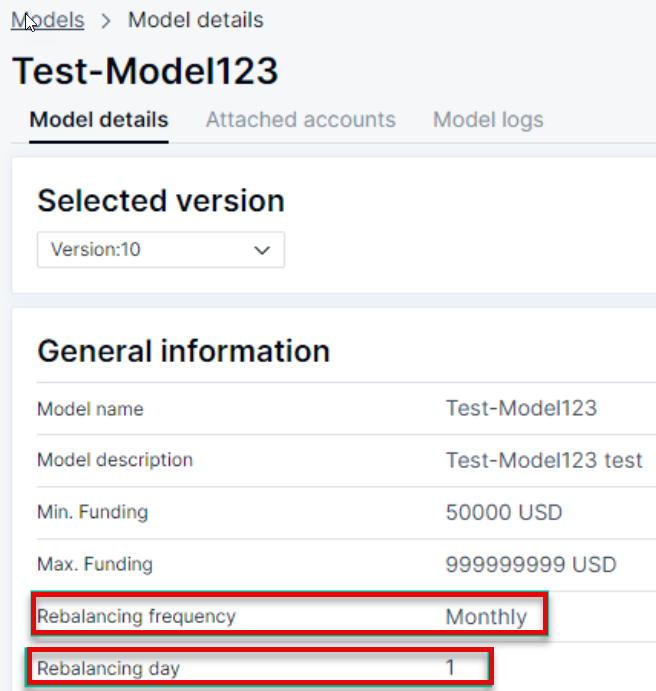Click the Max. Funding value 999999999 USD

[531, 564]
